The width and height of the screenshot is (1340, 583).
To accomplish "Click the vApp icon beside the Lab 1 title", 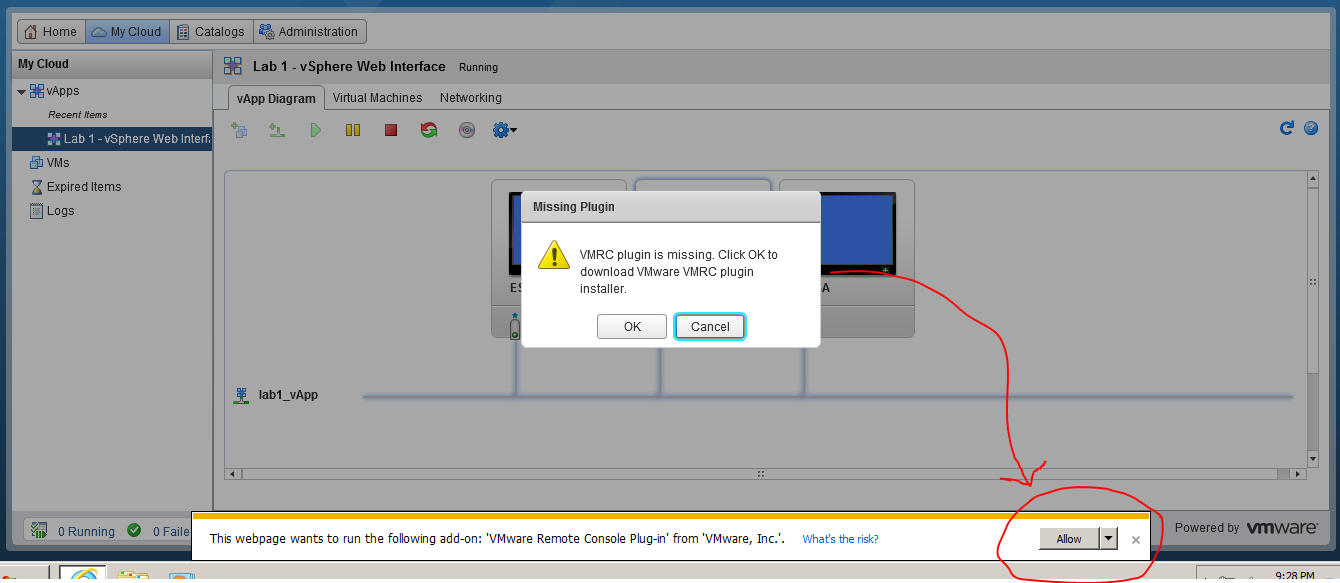I will pyautogui.click(x=233, y=66).
